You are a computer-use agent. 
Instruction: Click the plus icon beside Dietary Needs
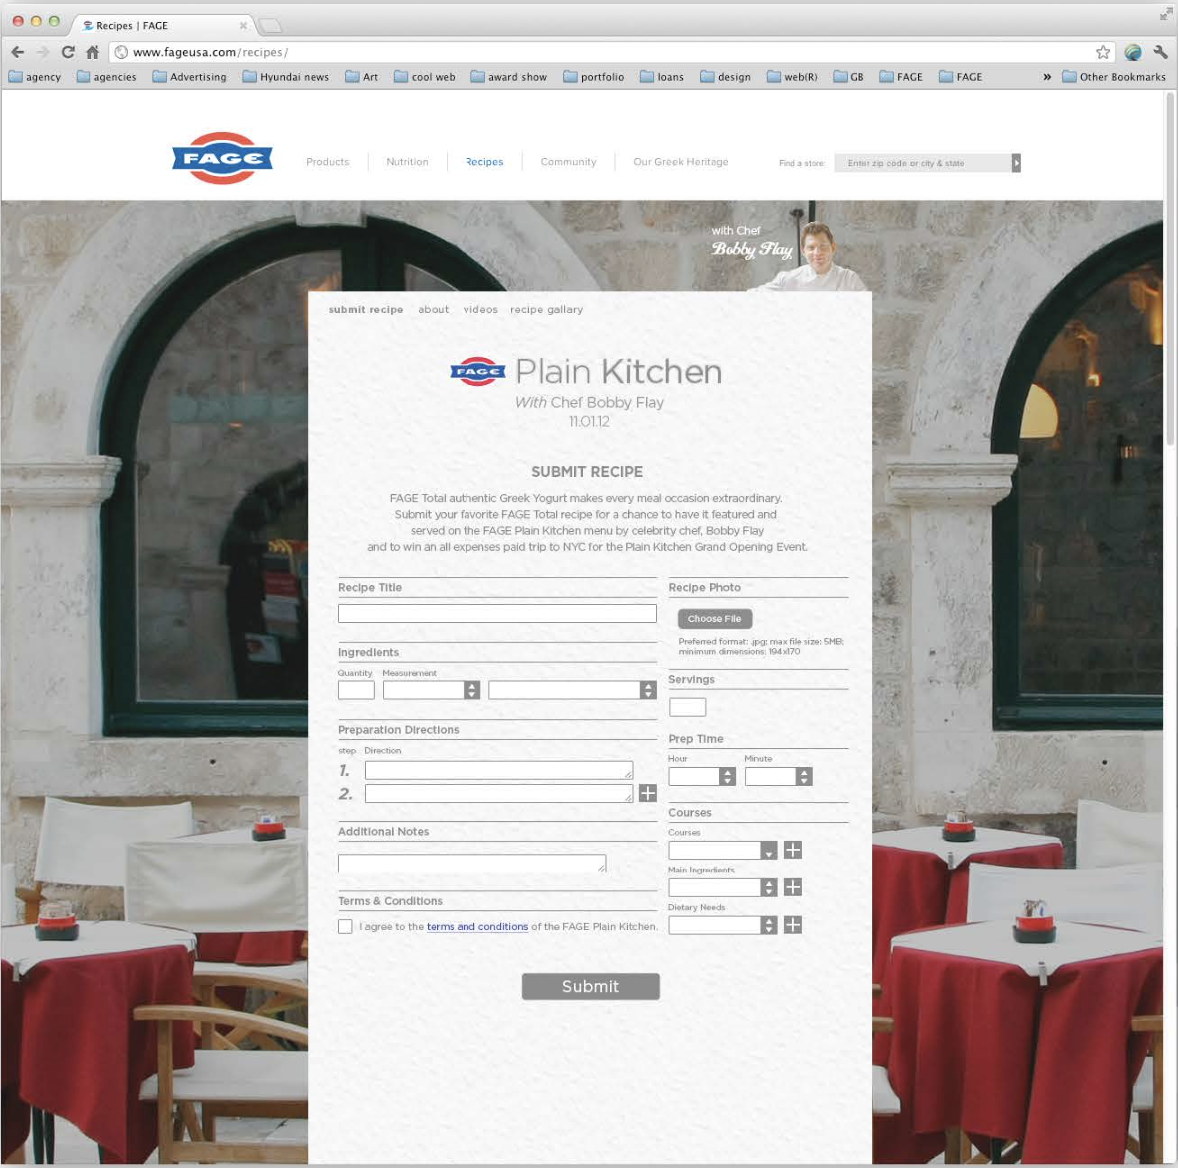pyautogui.click(x=791, y=924)
